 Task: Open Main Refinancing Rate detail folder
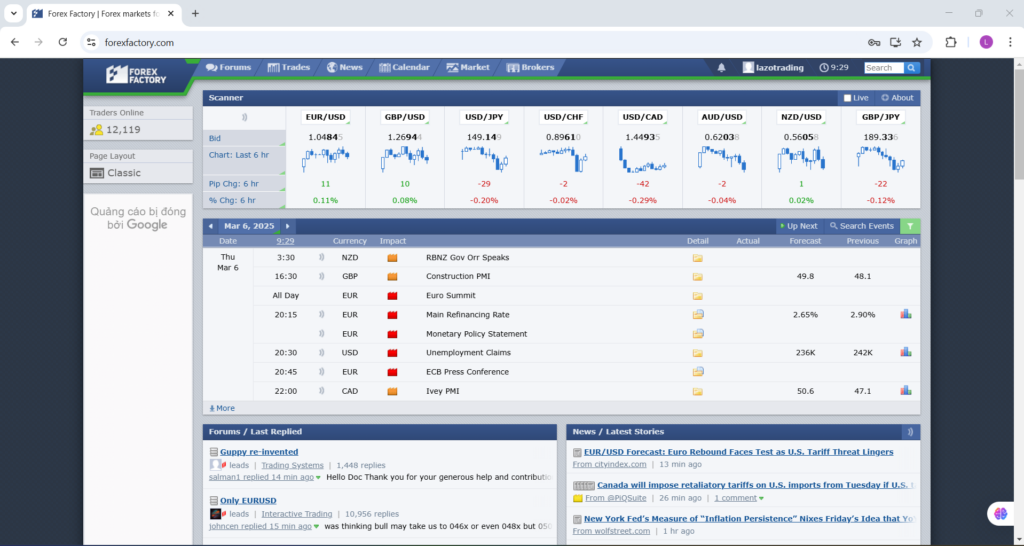pyautogui.click(x=698, y=315)
